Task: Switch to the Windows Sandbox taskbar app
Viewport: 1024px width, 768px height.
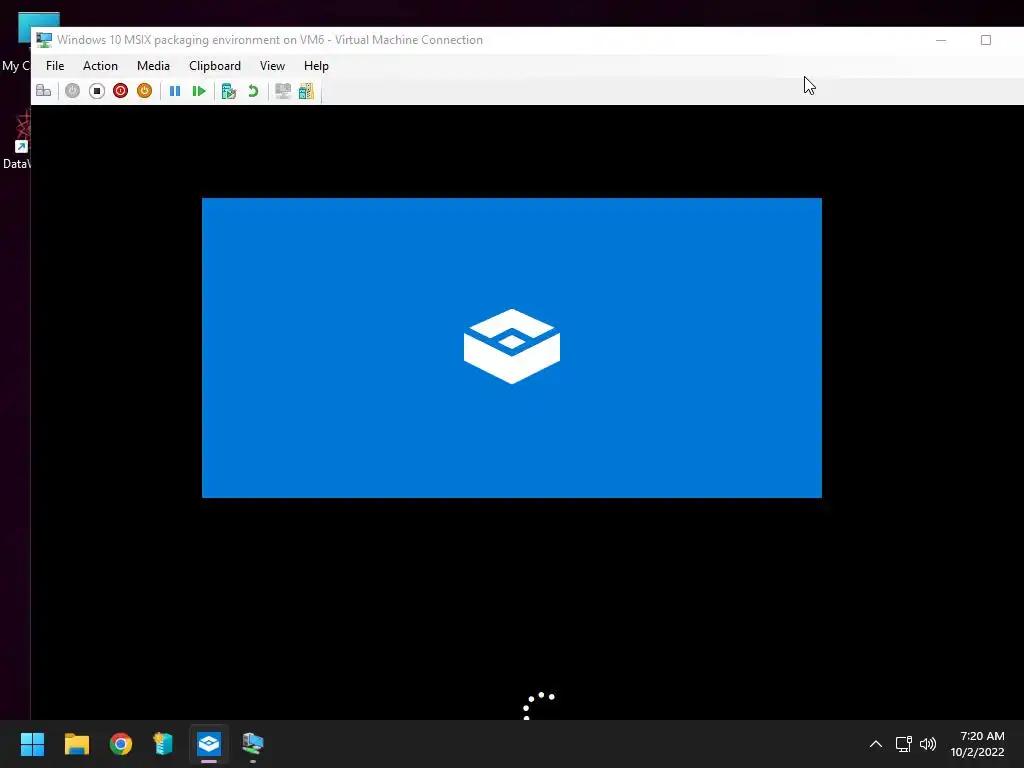Action: pyautogui.click(x=209, y=744)
